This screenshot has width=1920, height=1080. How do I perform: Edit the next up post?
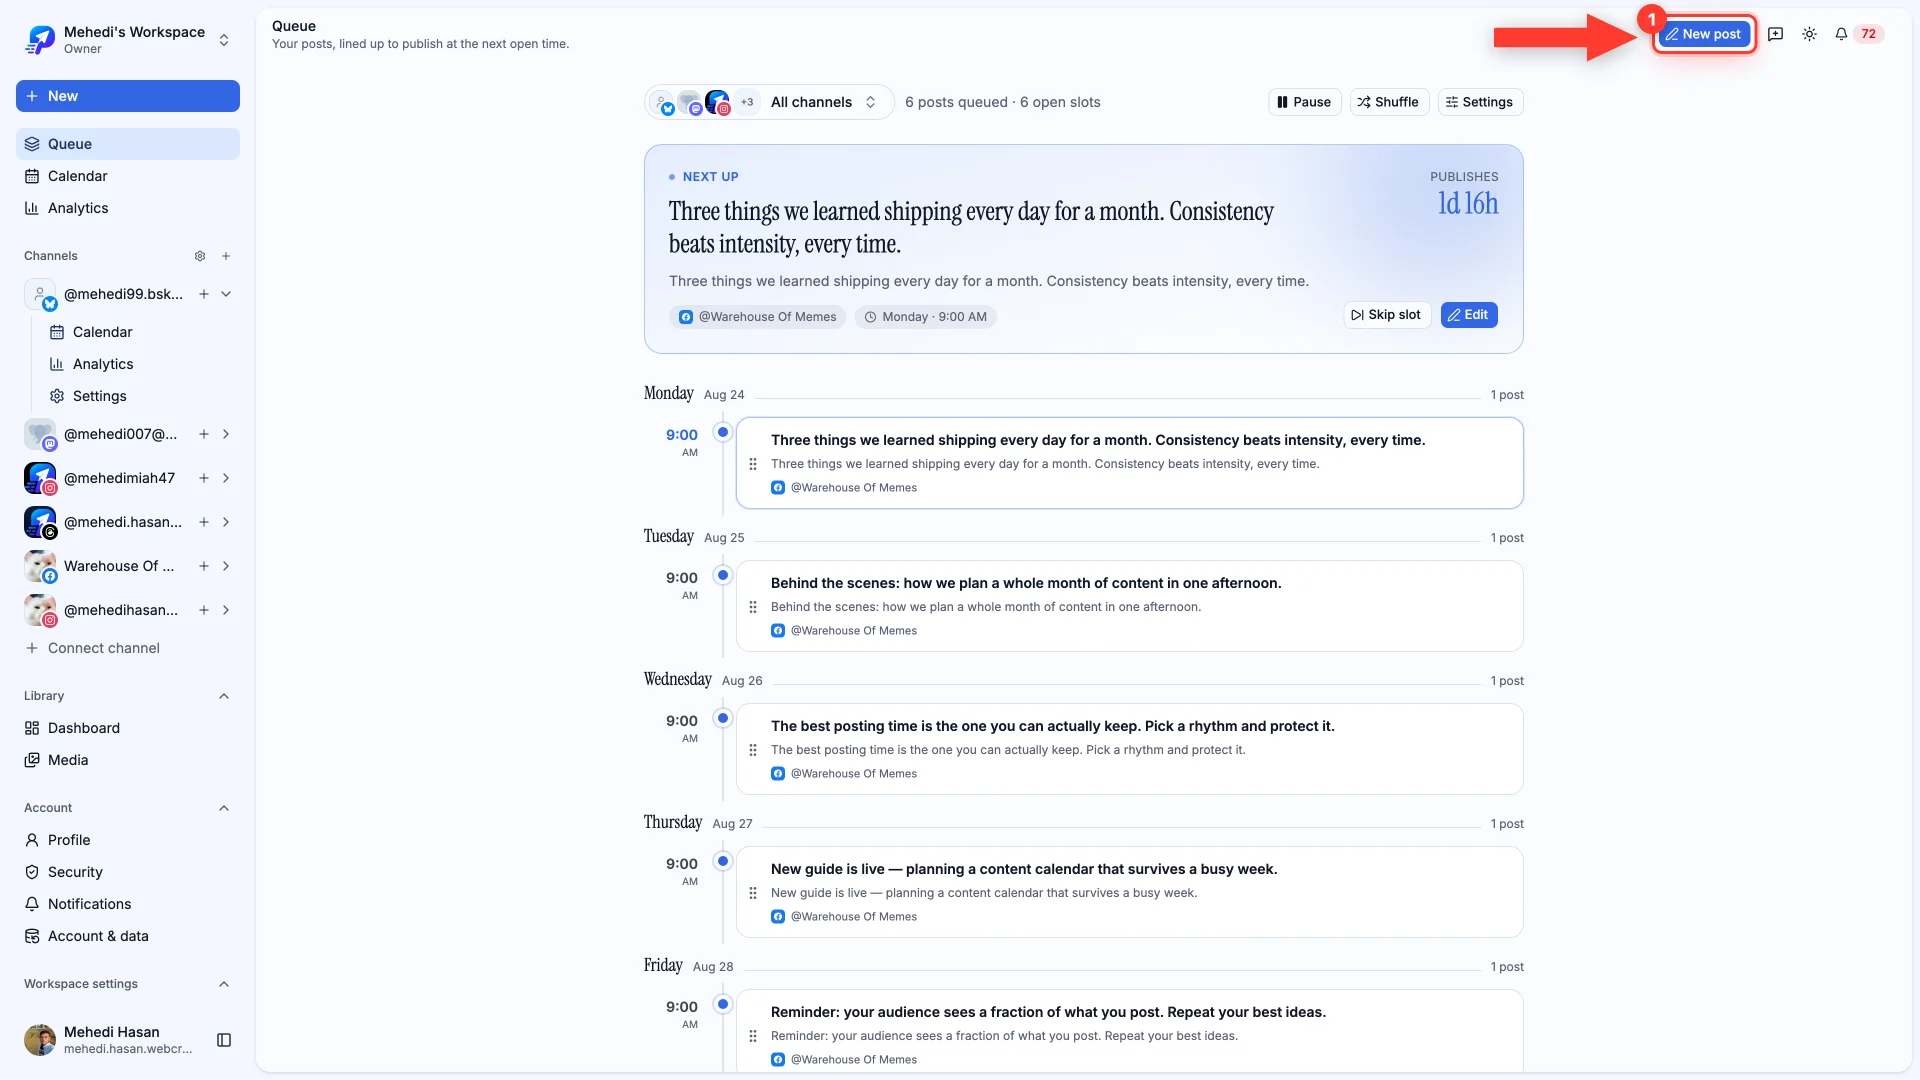(1468, 315)
